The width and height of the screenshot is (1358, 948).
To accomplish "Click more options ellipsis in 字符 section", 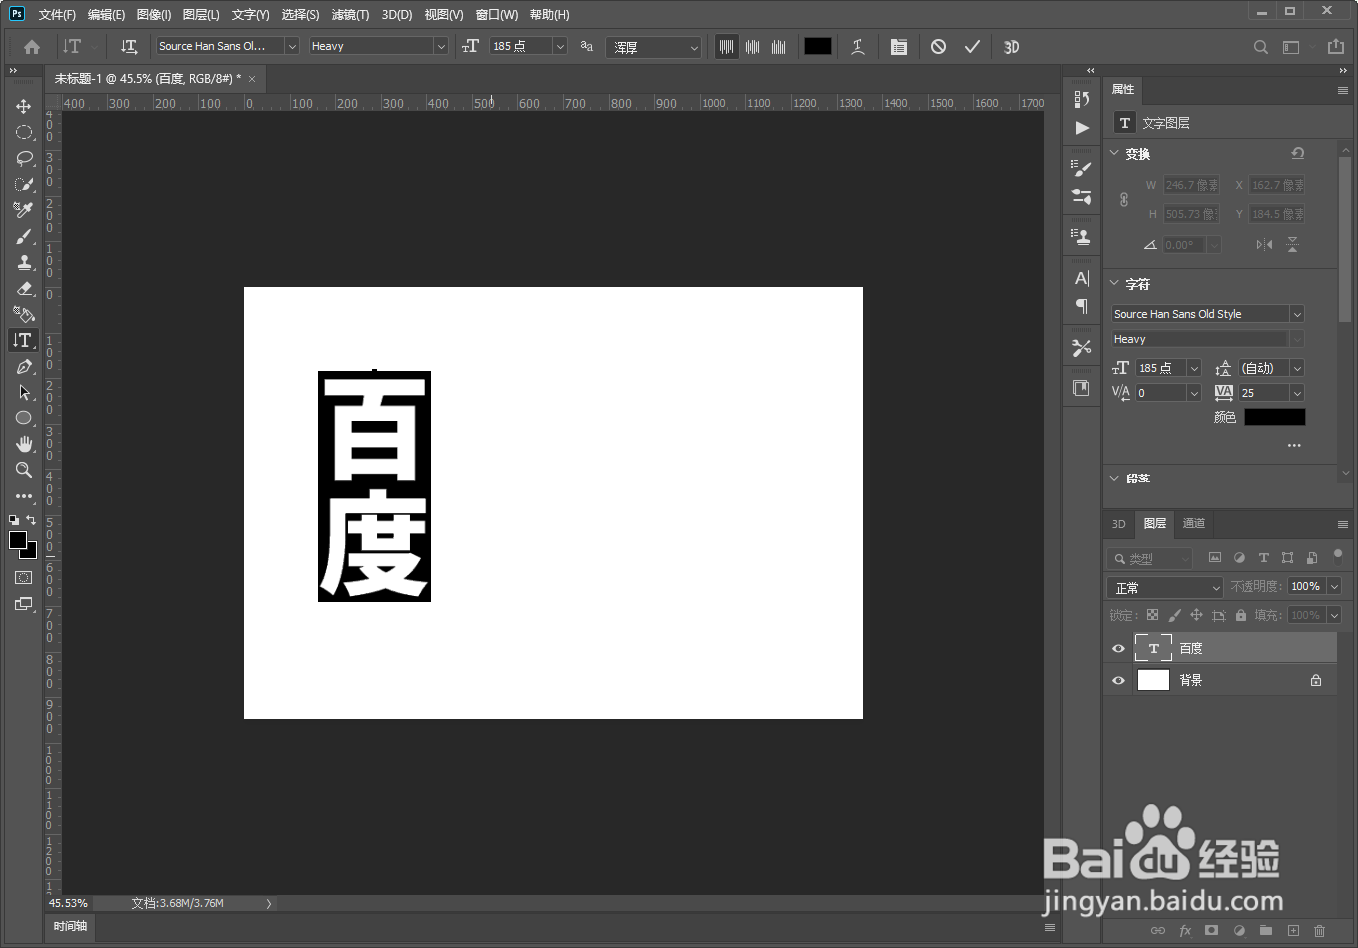I will pos(1294,445).
